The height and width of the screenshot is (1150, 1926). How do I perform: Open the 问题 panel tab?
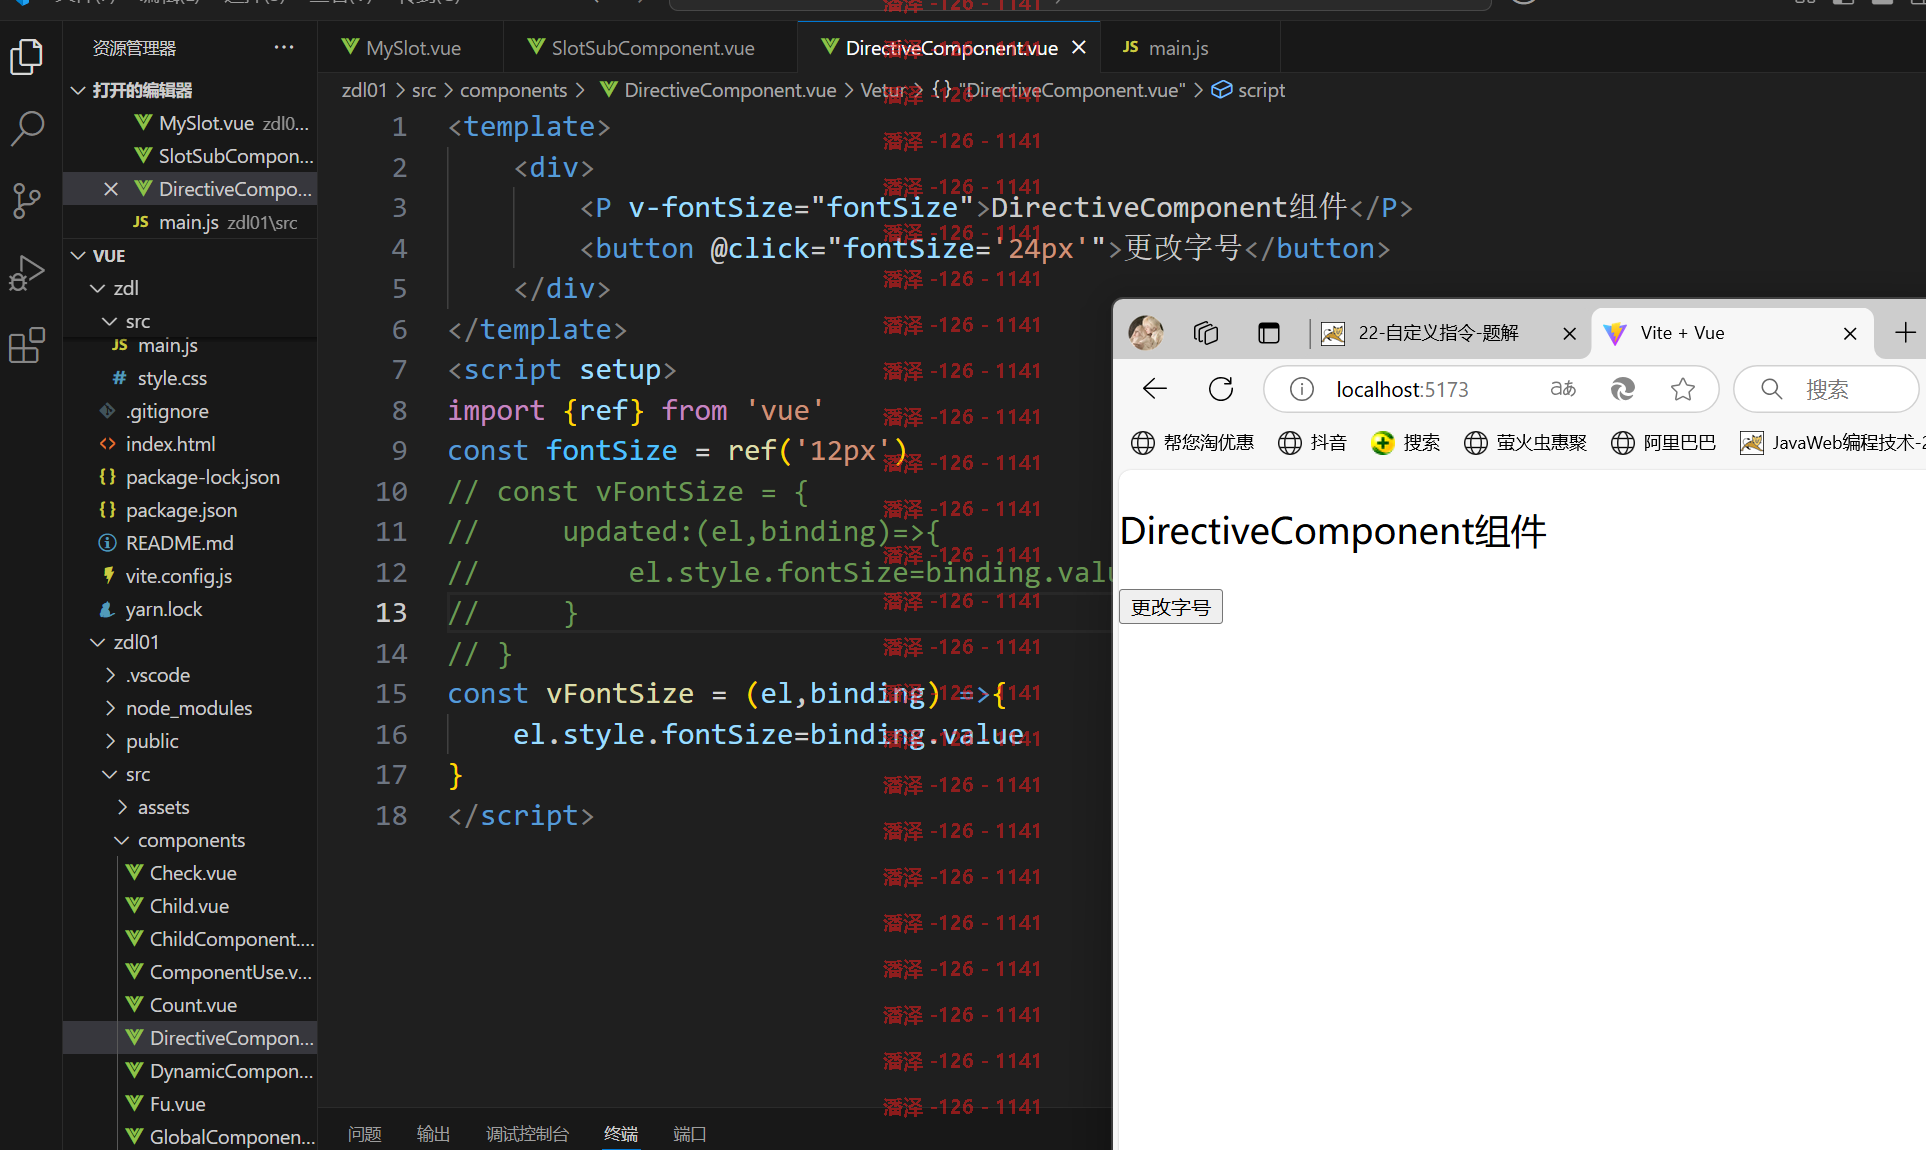365,1134
